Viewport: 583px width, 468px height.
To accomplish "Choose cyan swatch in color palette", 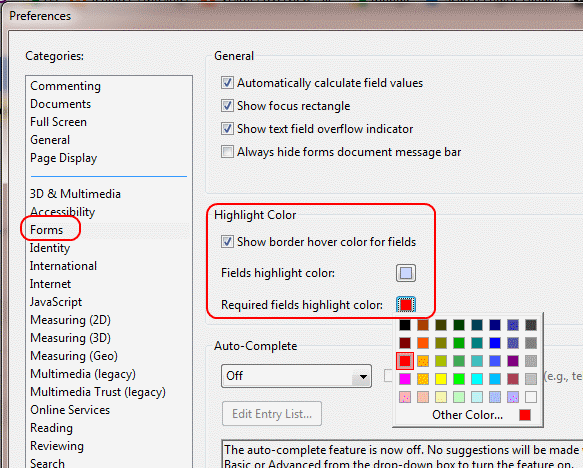I will pos(477,379).
